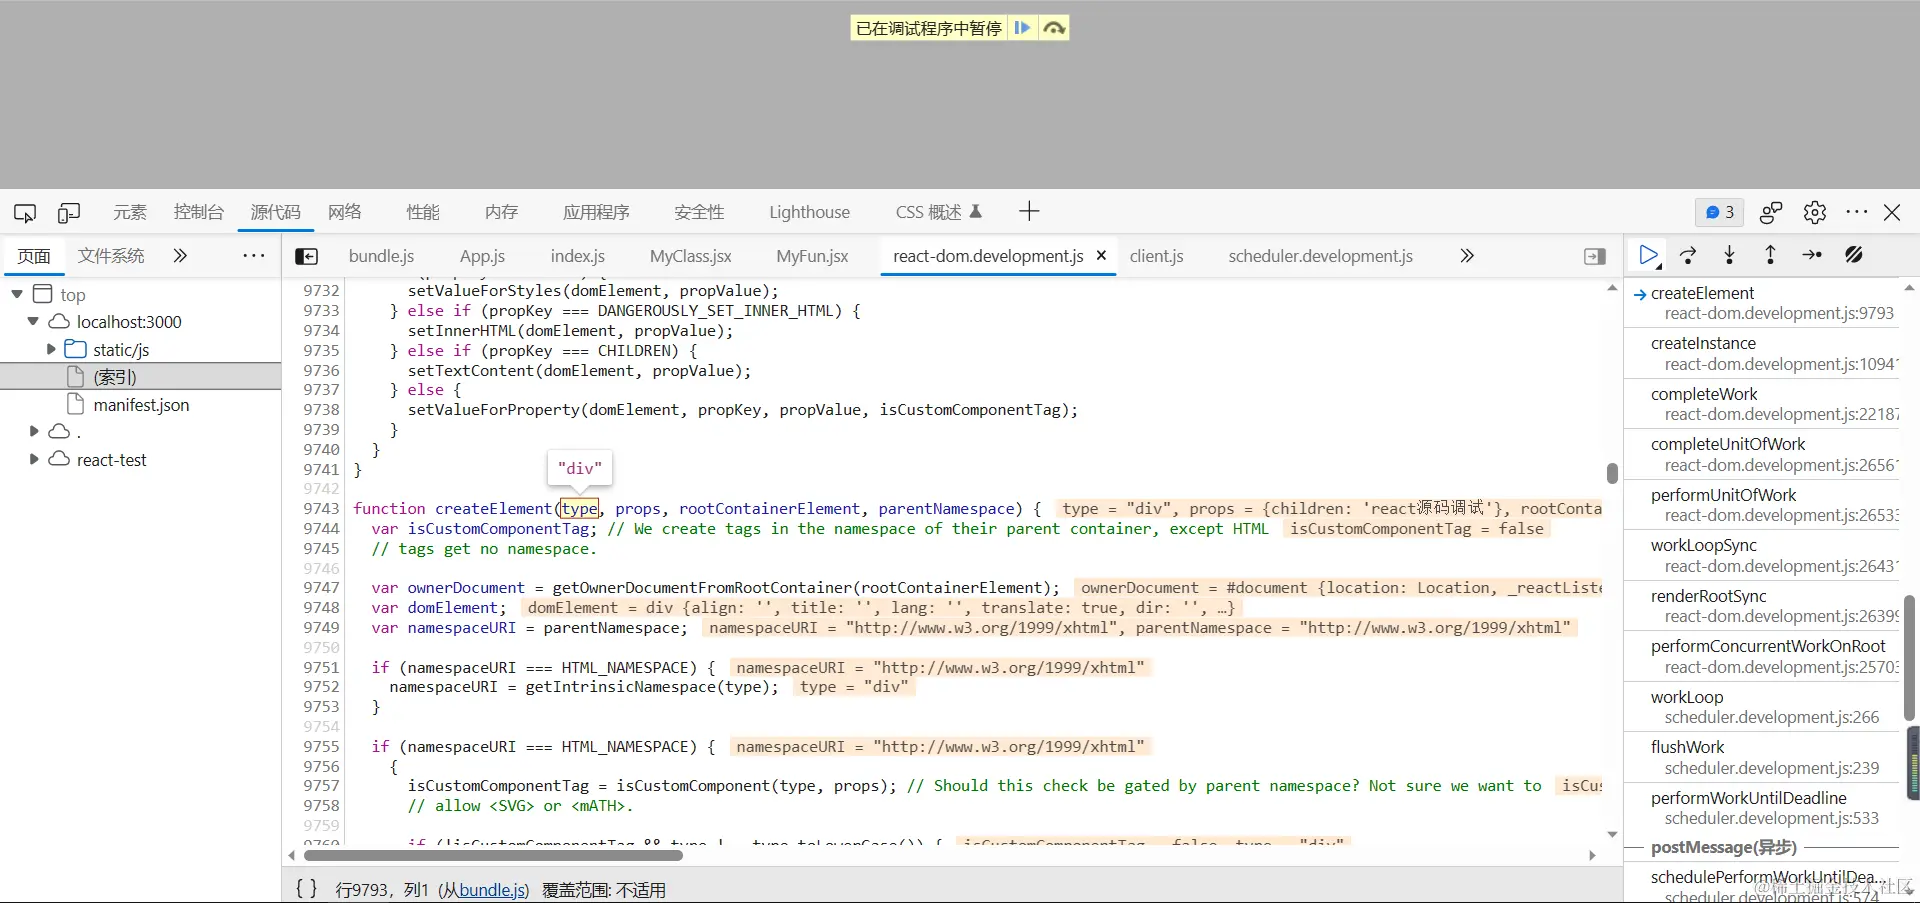Resume script execution in paused overlay
This screenshot has height=903, width=1920.
pos(1022,28)
